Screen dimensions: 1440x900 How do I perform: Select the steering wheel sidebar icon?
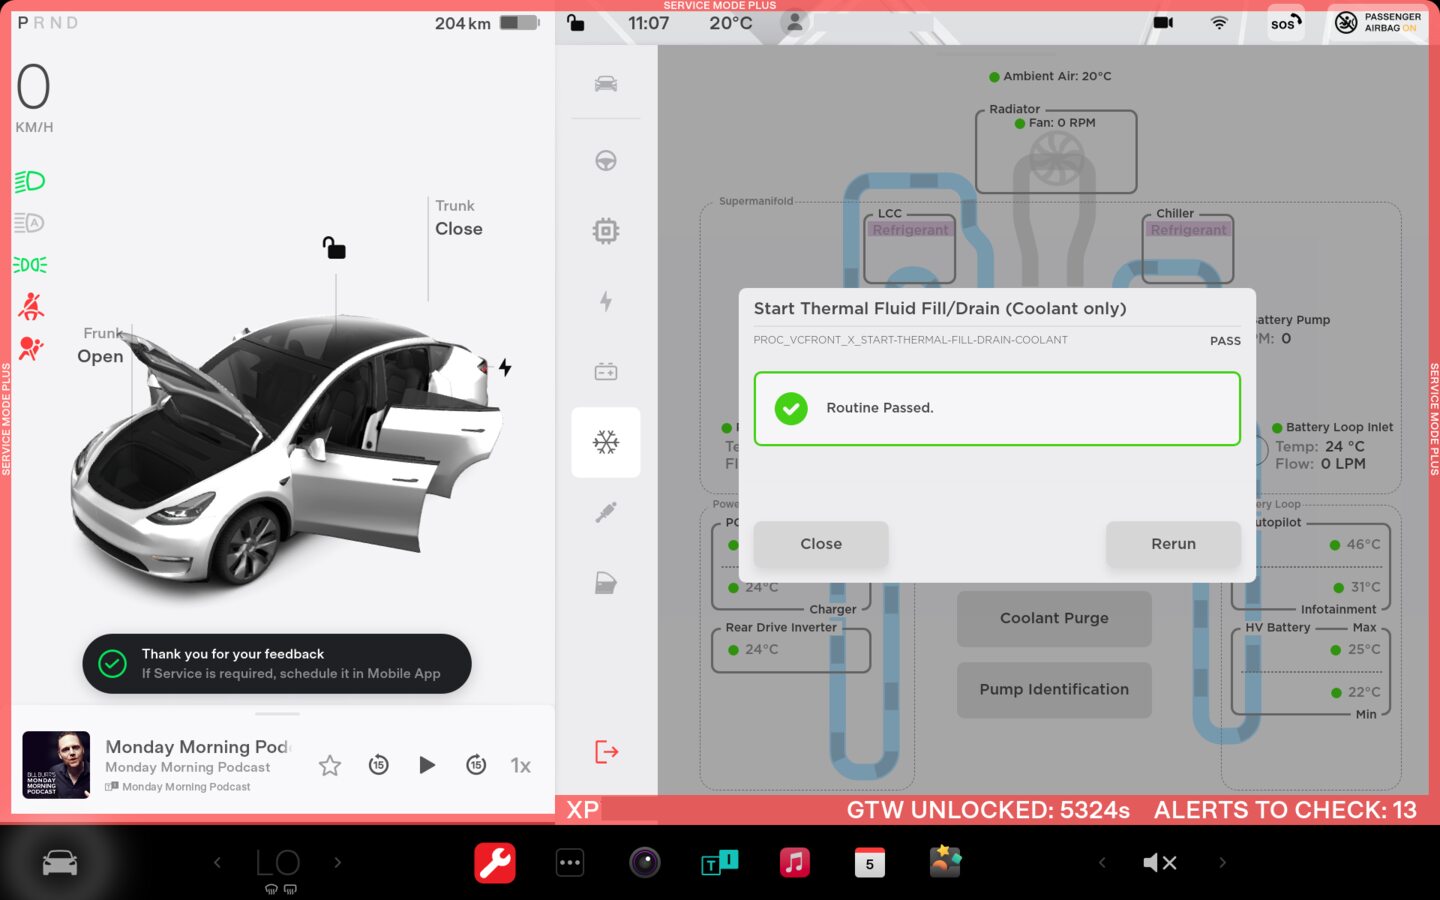605,160
